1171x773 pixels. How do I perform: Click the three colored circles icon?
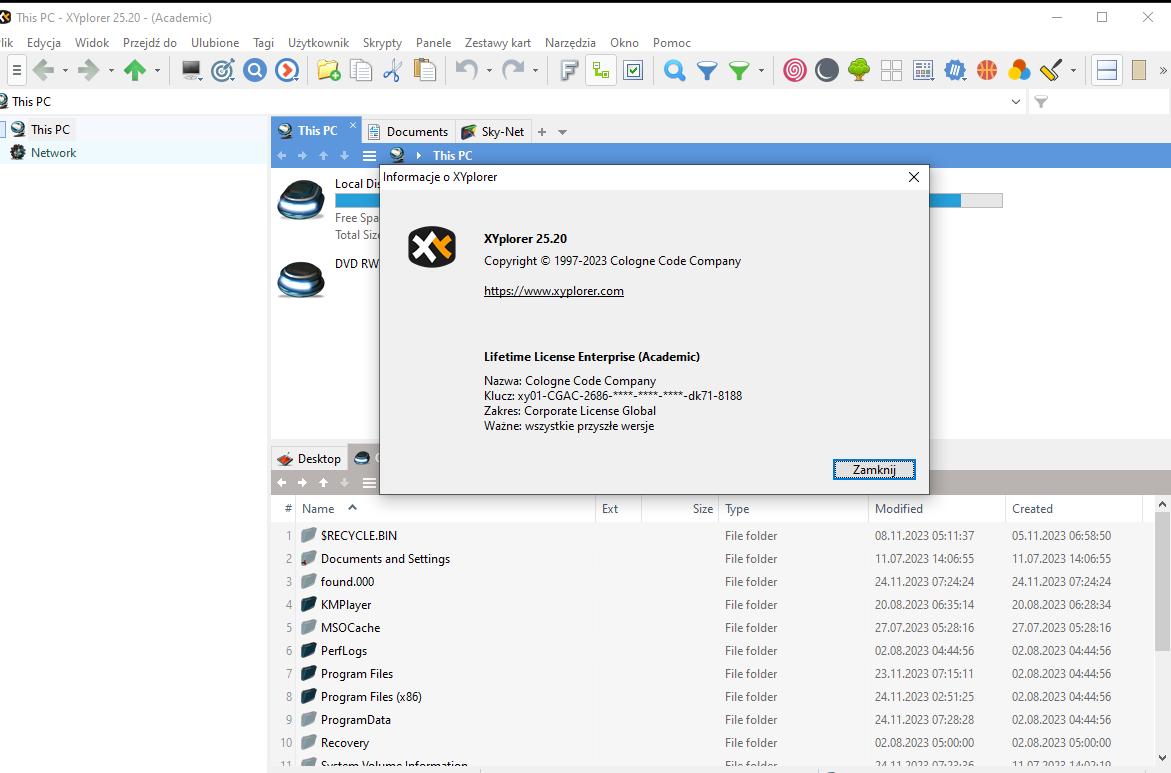1019,71
